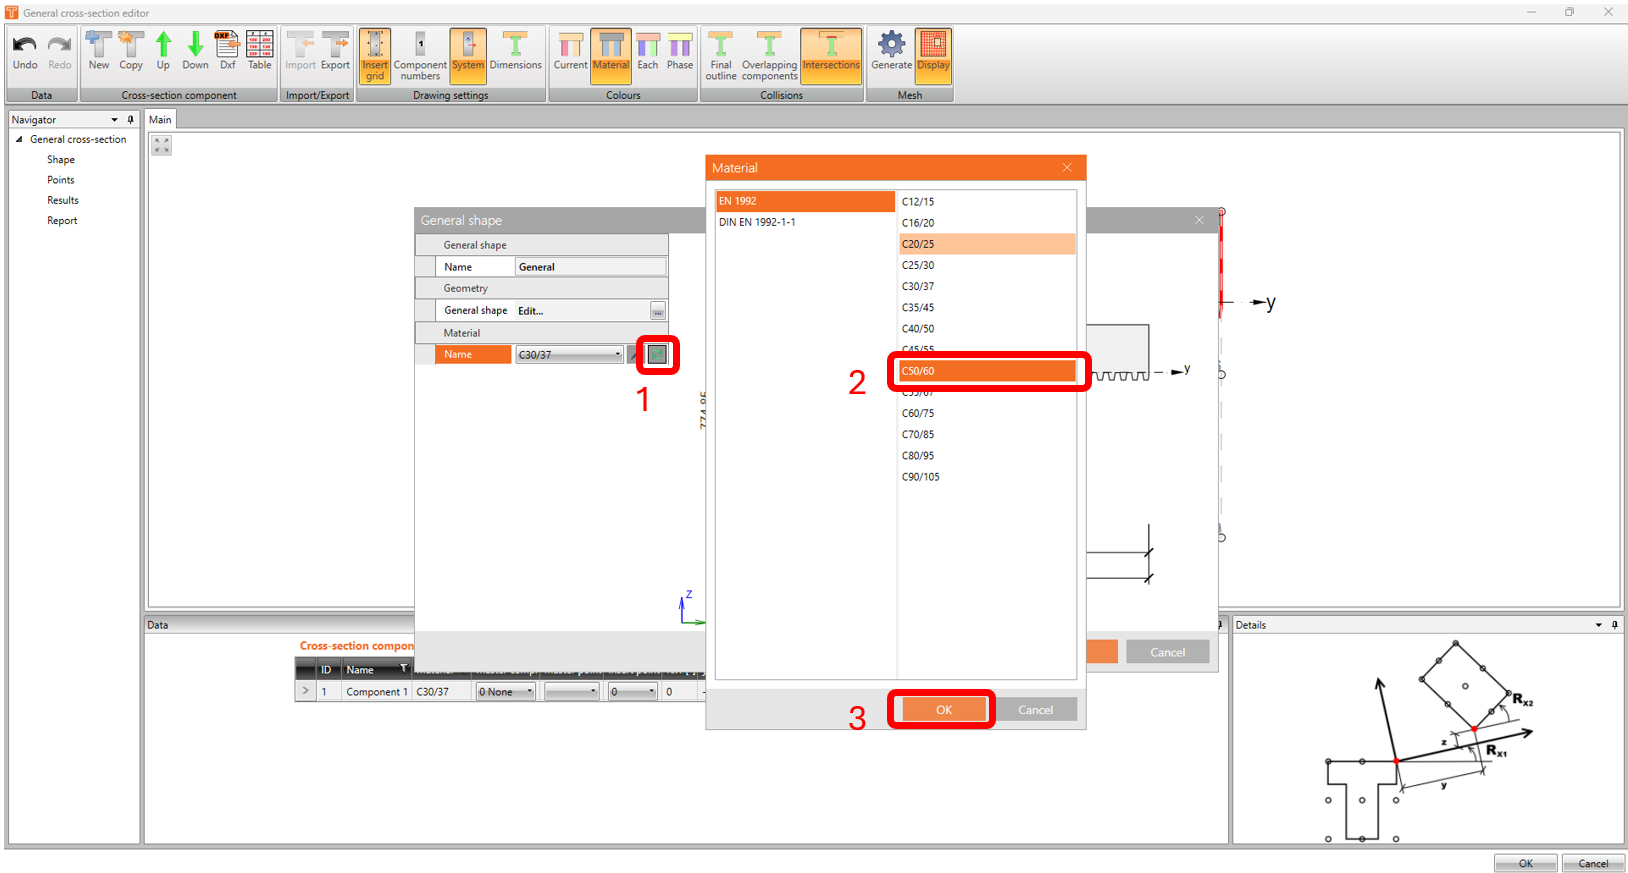Select Results in the Navigator tree
Screen dimensions: 1628x873
tap(63, 200)
